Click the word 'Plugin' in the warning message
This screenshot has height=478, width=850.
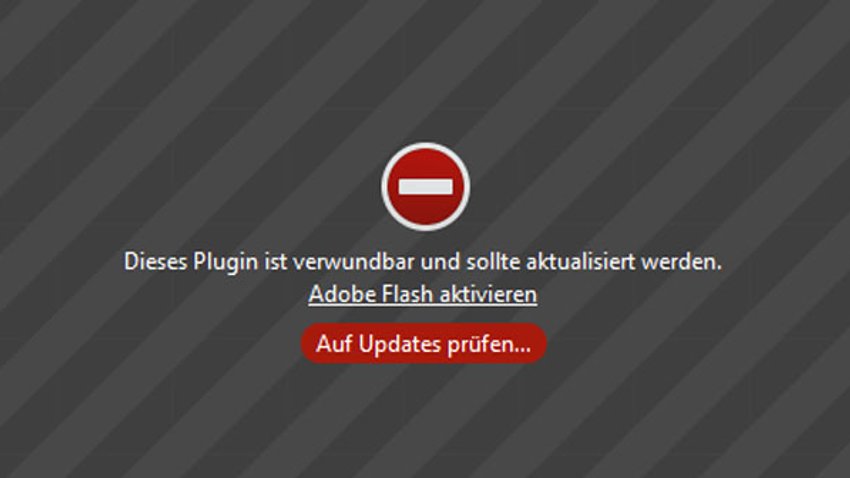coord(226,262)
